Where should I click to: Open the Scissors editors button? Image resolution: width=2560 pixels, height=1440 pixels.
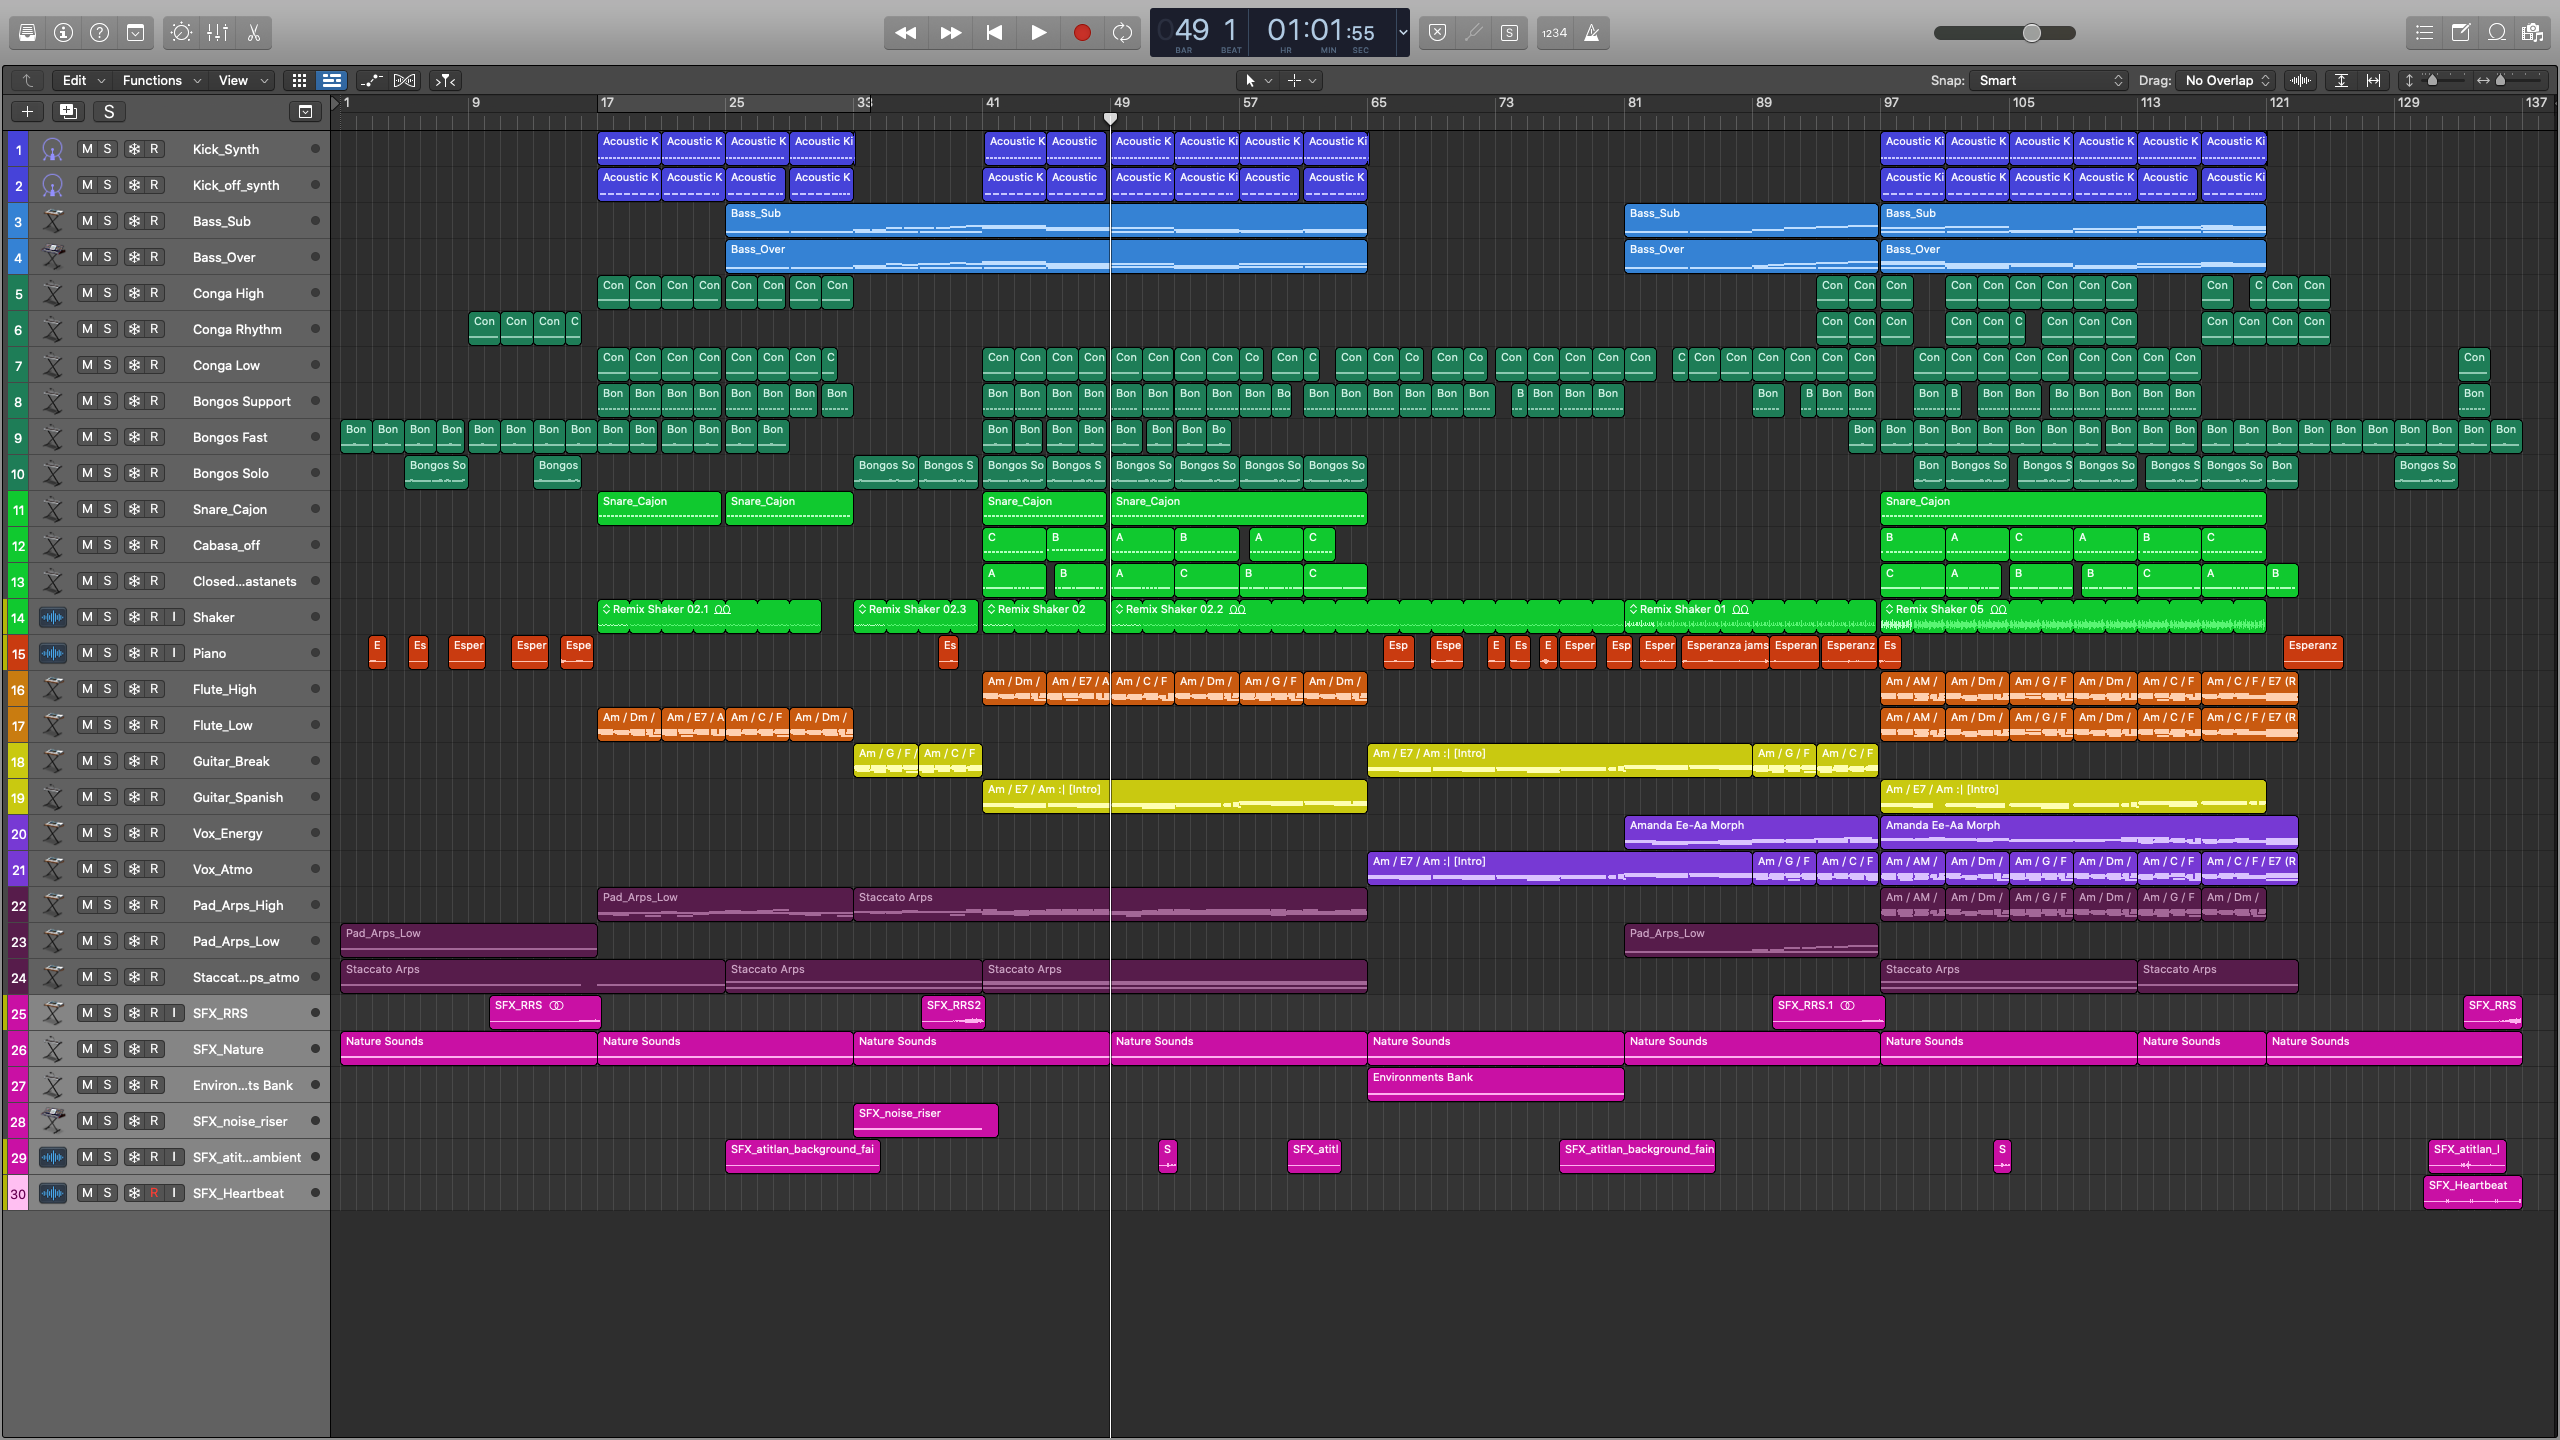[254, 33]
